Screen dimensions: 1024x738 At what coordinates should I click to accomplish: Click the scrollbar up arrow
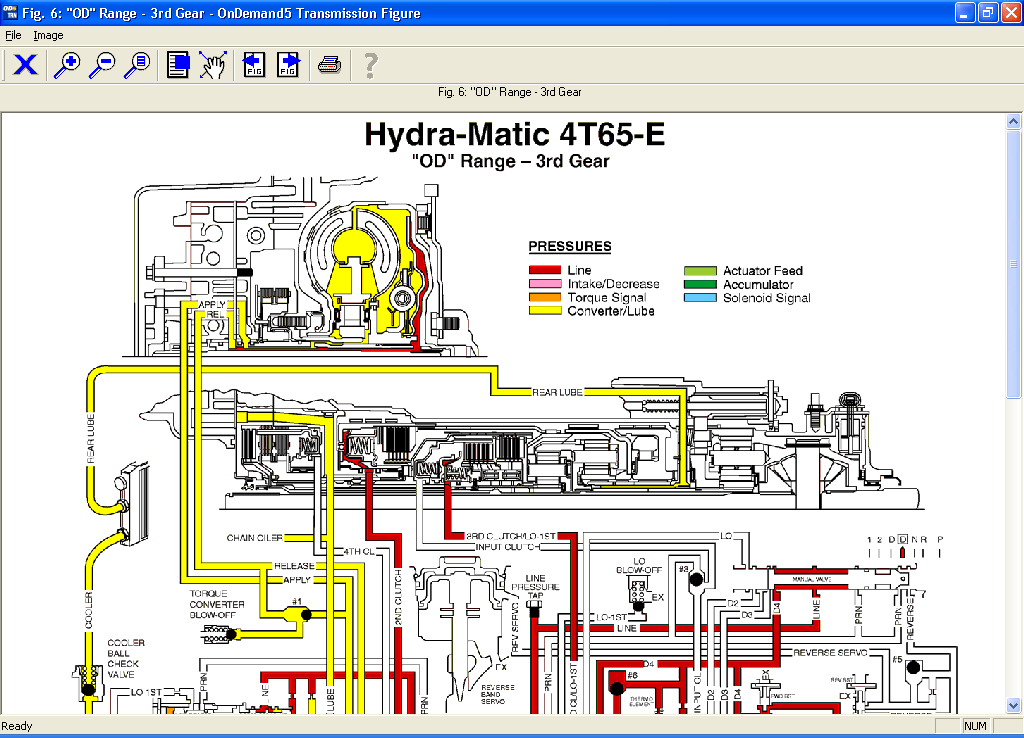1013,121
